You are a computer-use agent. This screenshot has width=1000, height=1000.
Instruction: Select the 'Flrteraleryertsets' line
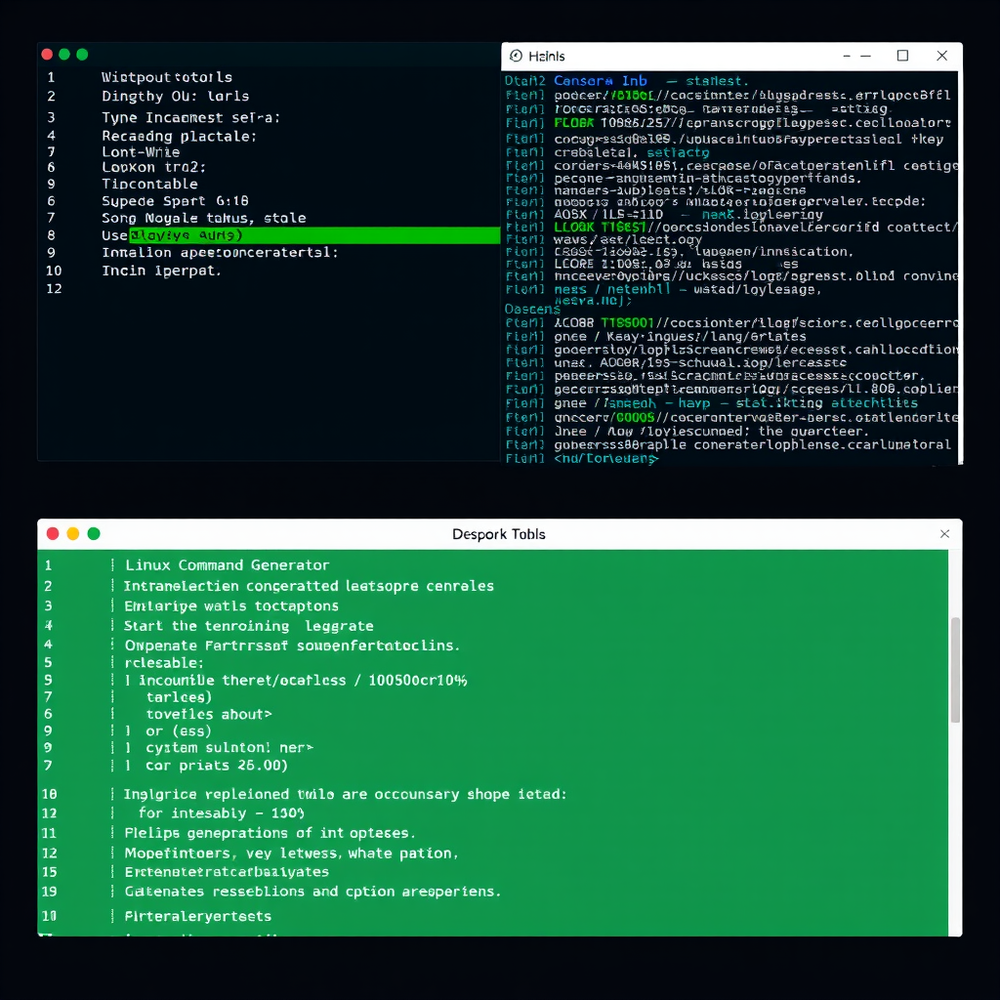click(x=198, y=916)
